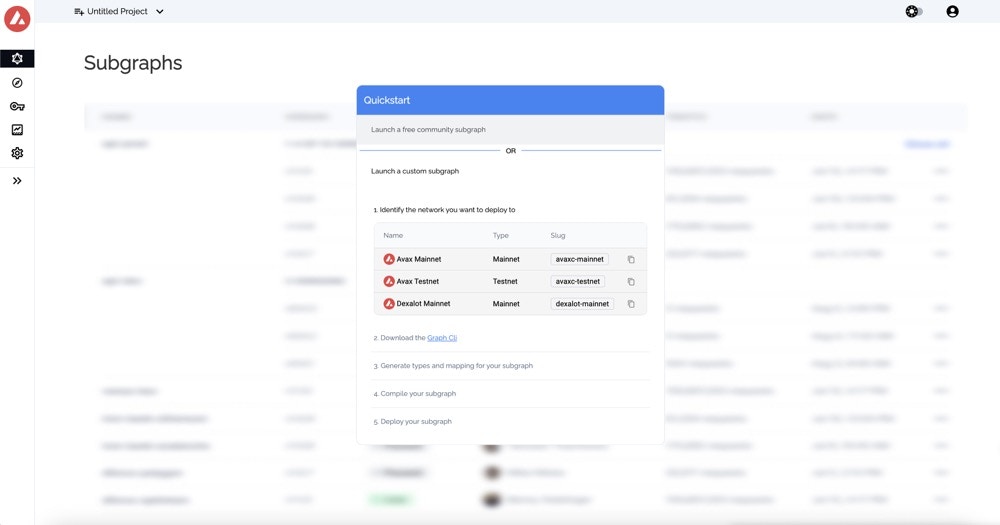Copy the avaxc-testnet slug
This screenshot has height=525, width=1000.
pyautogui.click(x=631, y=282)
